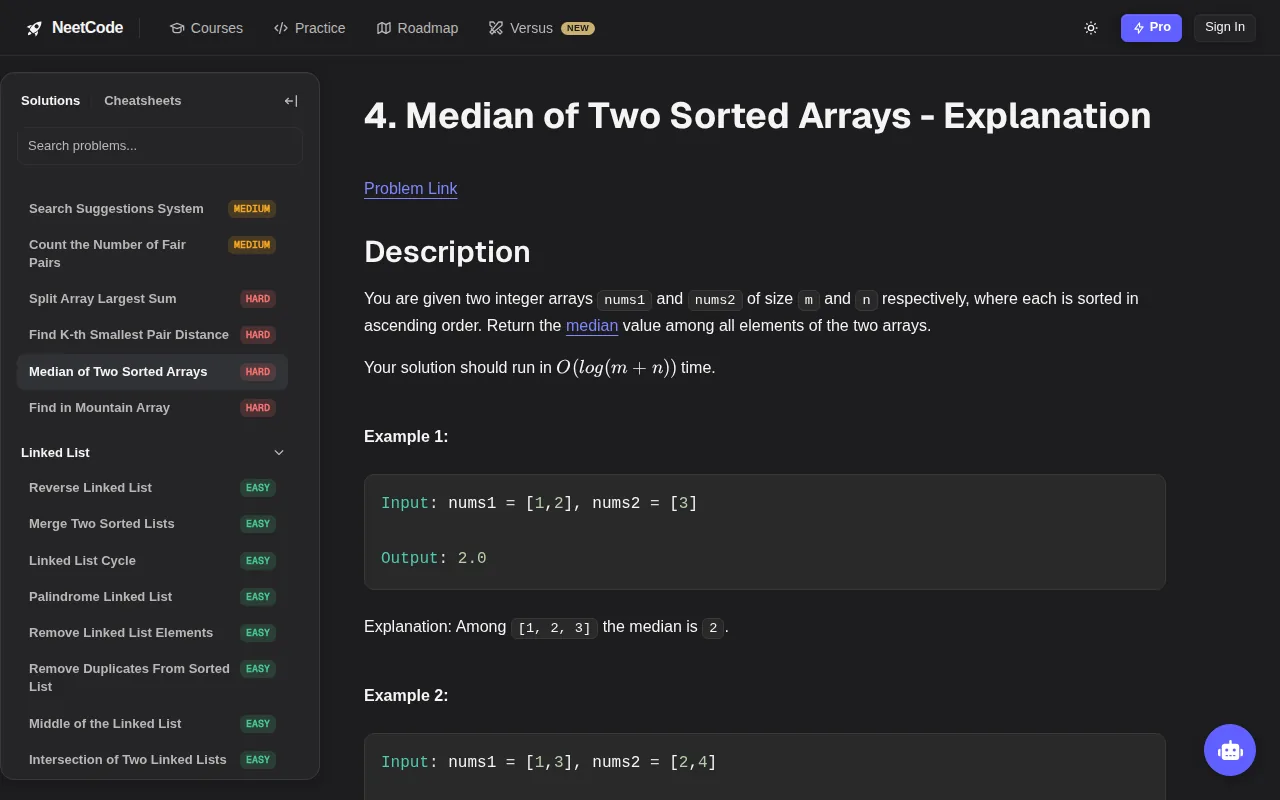Click the Example 1 code block
The image size is (1280, 800).
(x=765, y=532)
